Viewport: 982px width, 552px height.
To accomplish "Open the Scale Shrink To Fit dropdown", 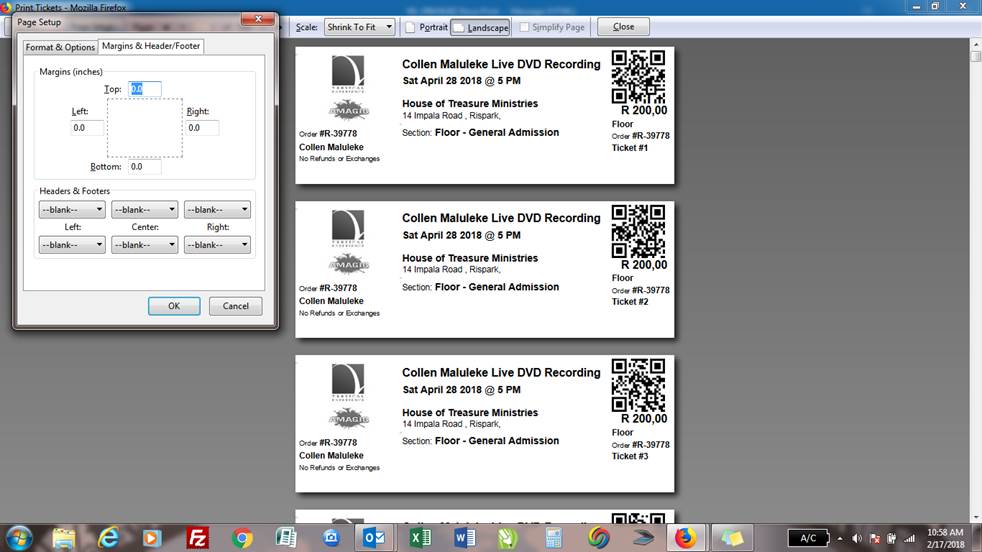I will click(359, 27).
